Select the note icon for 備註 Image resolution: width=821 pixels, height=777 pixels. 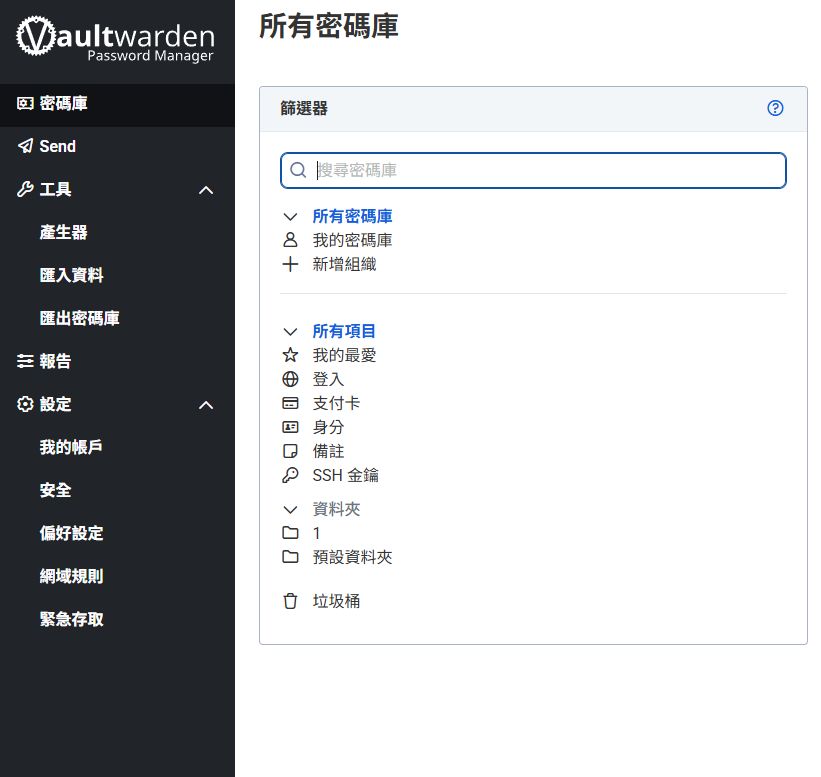coord(291,451)
